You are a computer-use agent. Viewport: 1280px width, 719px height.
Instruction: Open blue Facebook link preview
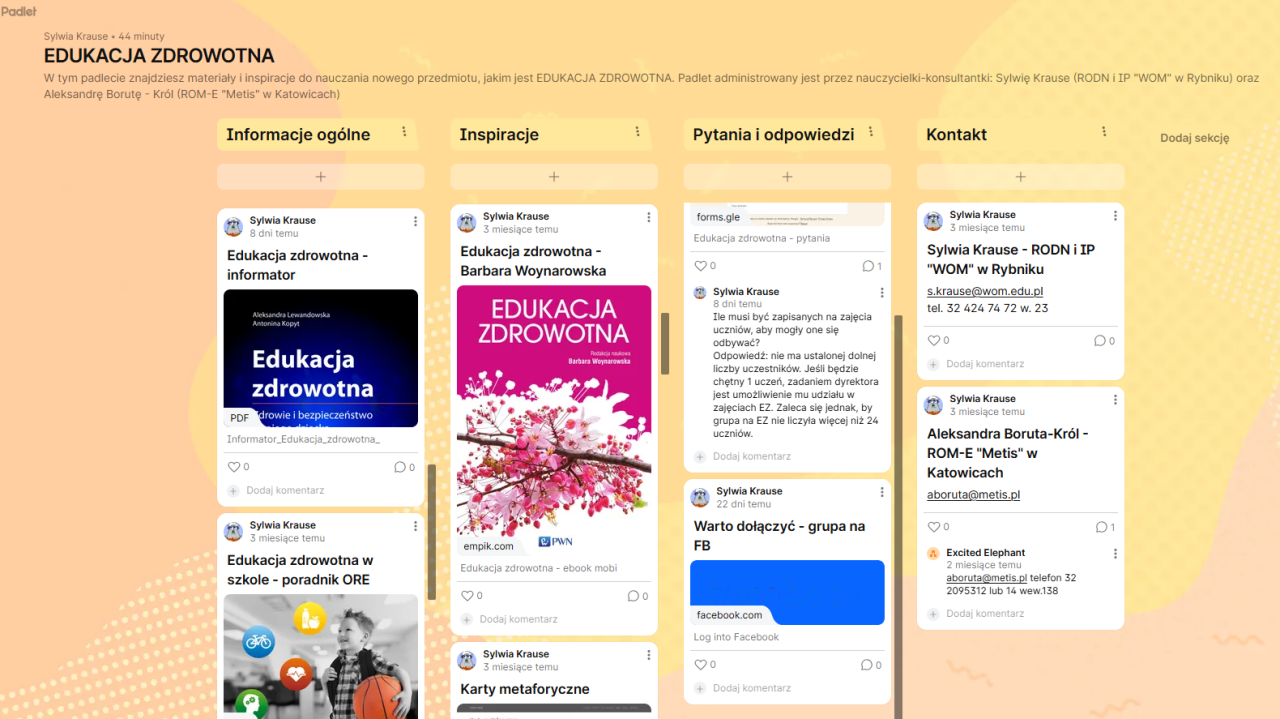787,592
